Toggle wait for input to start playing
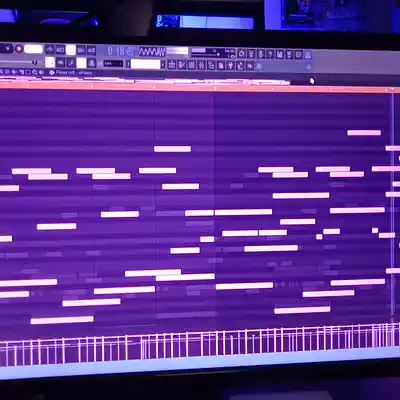 60,49
